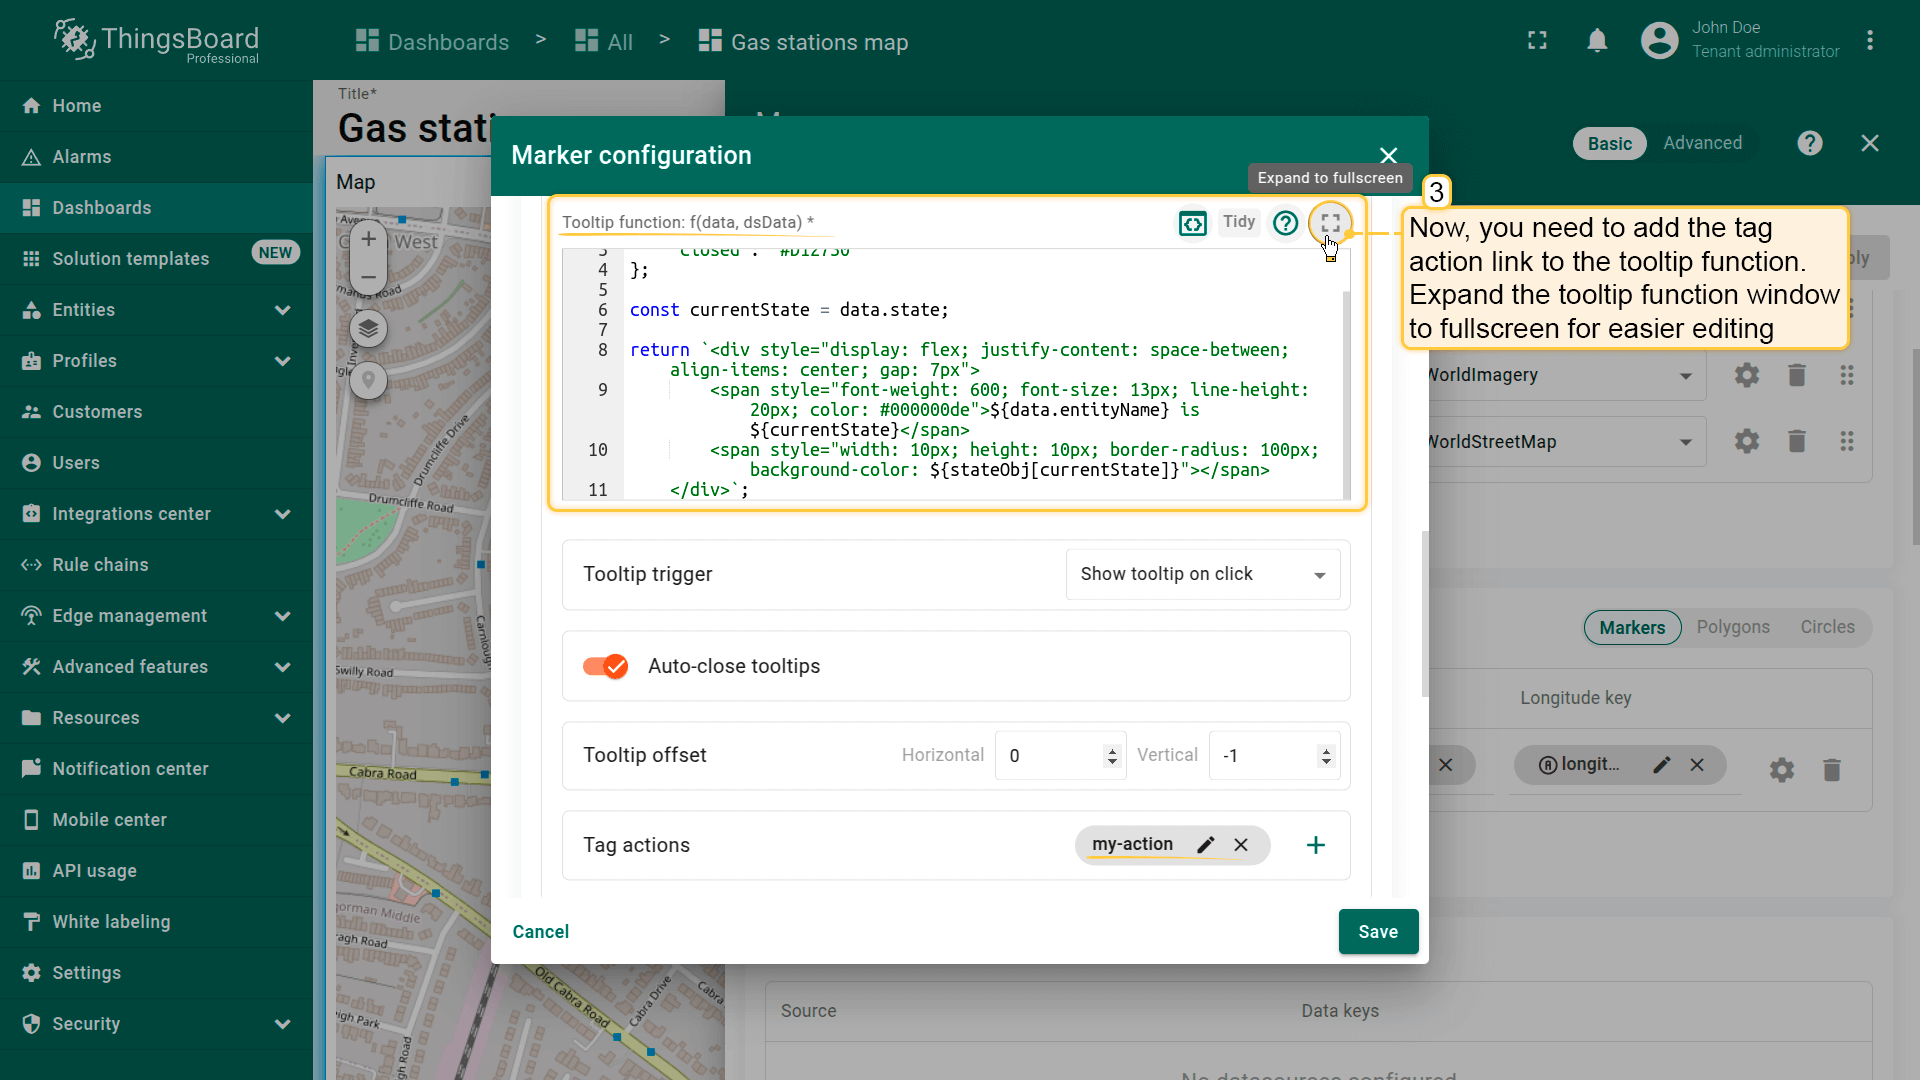Remove the my-action tag action
Screen dimensions: 1920x1080
(1241, 845)
